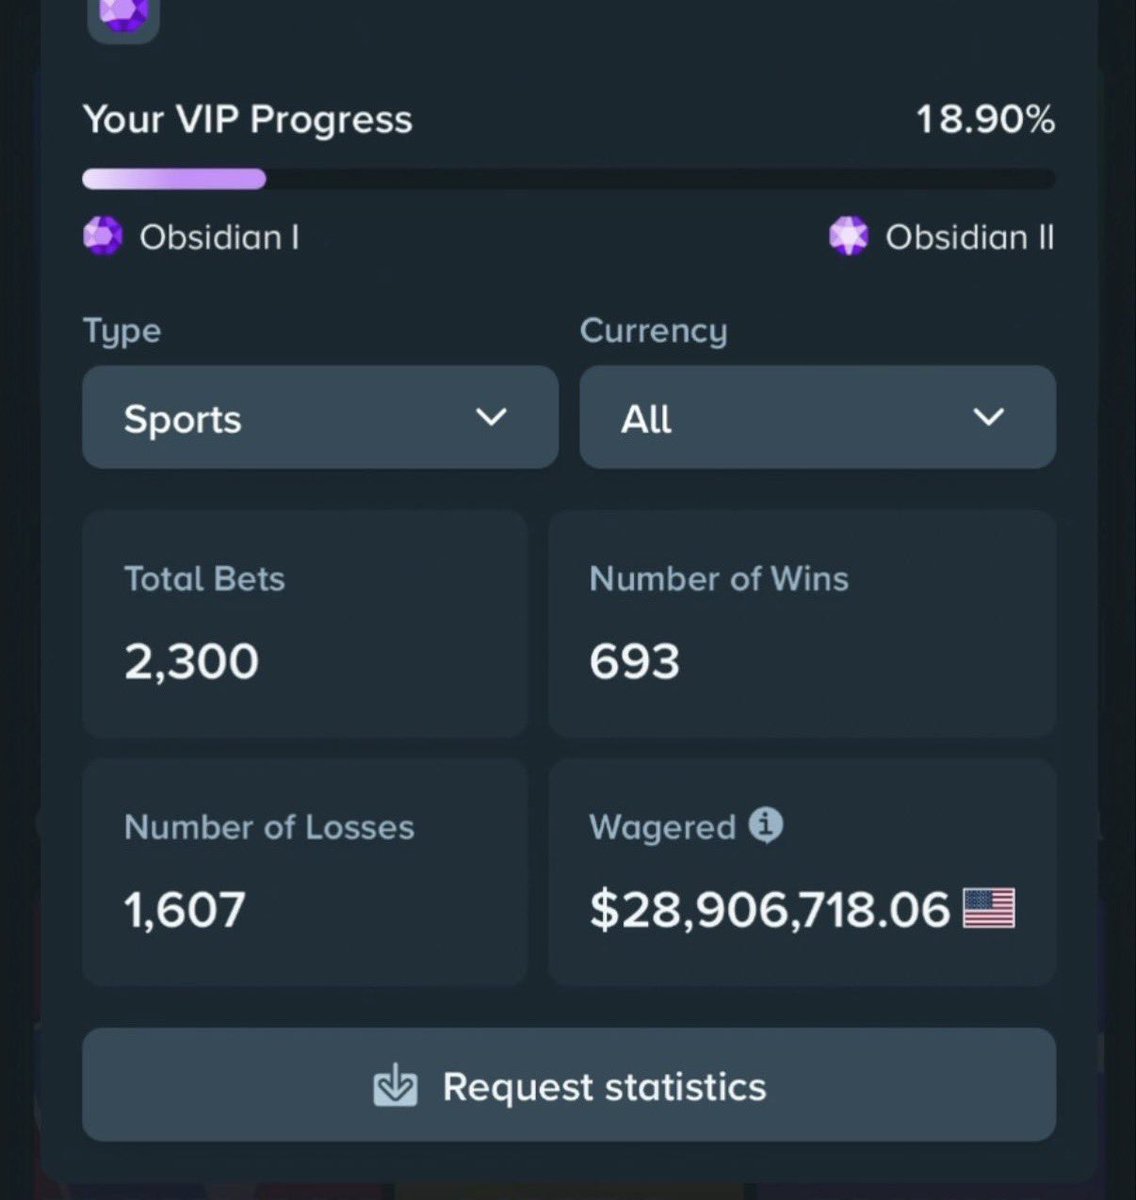Click the Your VIP Progress heading
Screen dimensions: 1136x1200
tap(247, 120)
